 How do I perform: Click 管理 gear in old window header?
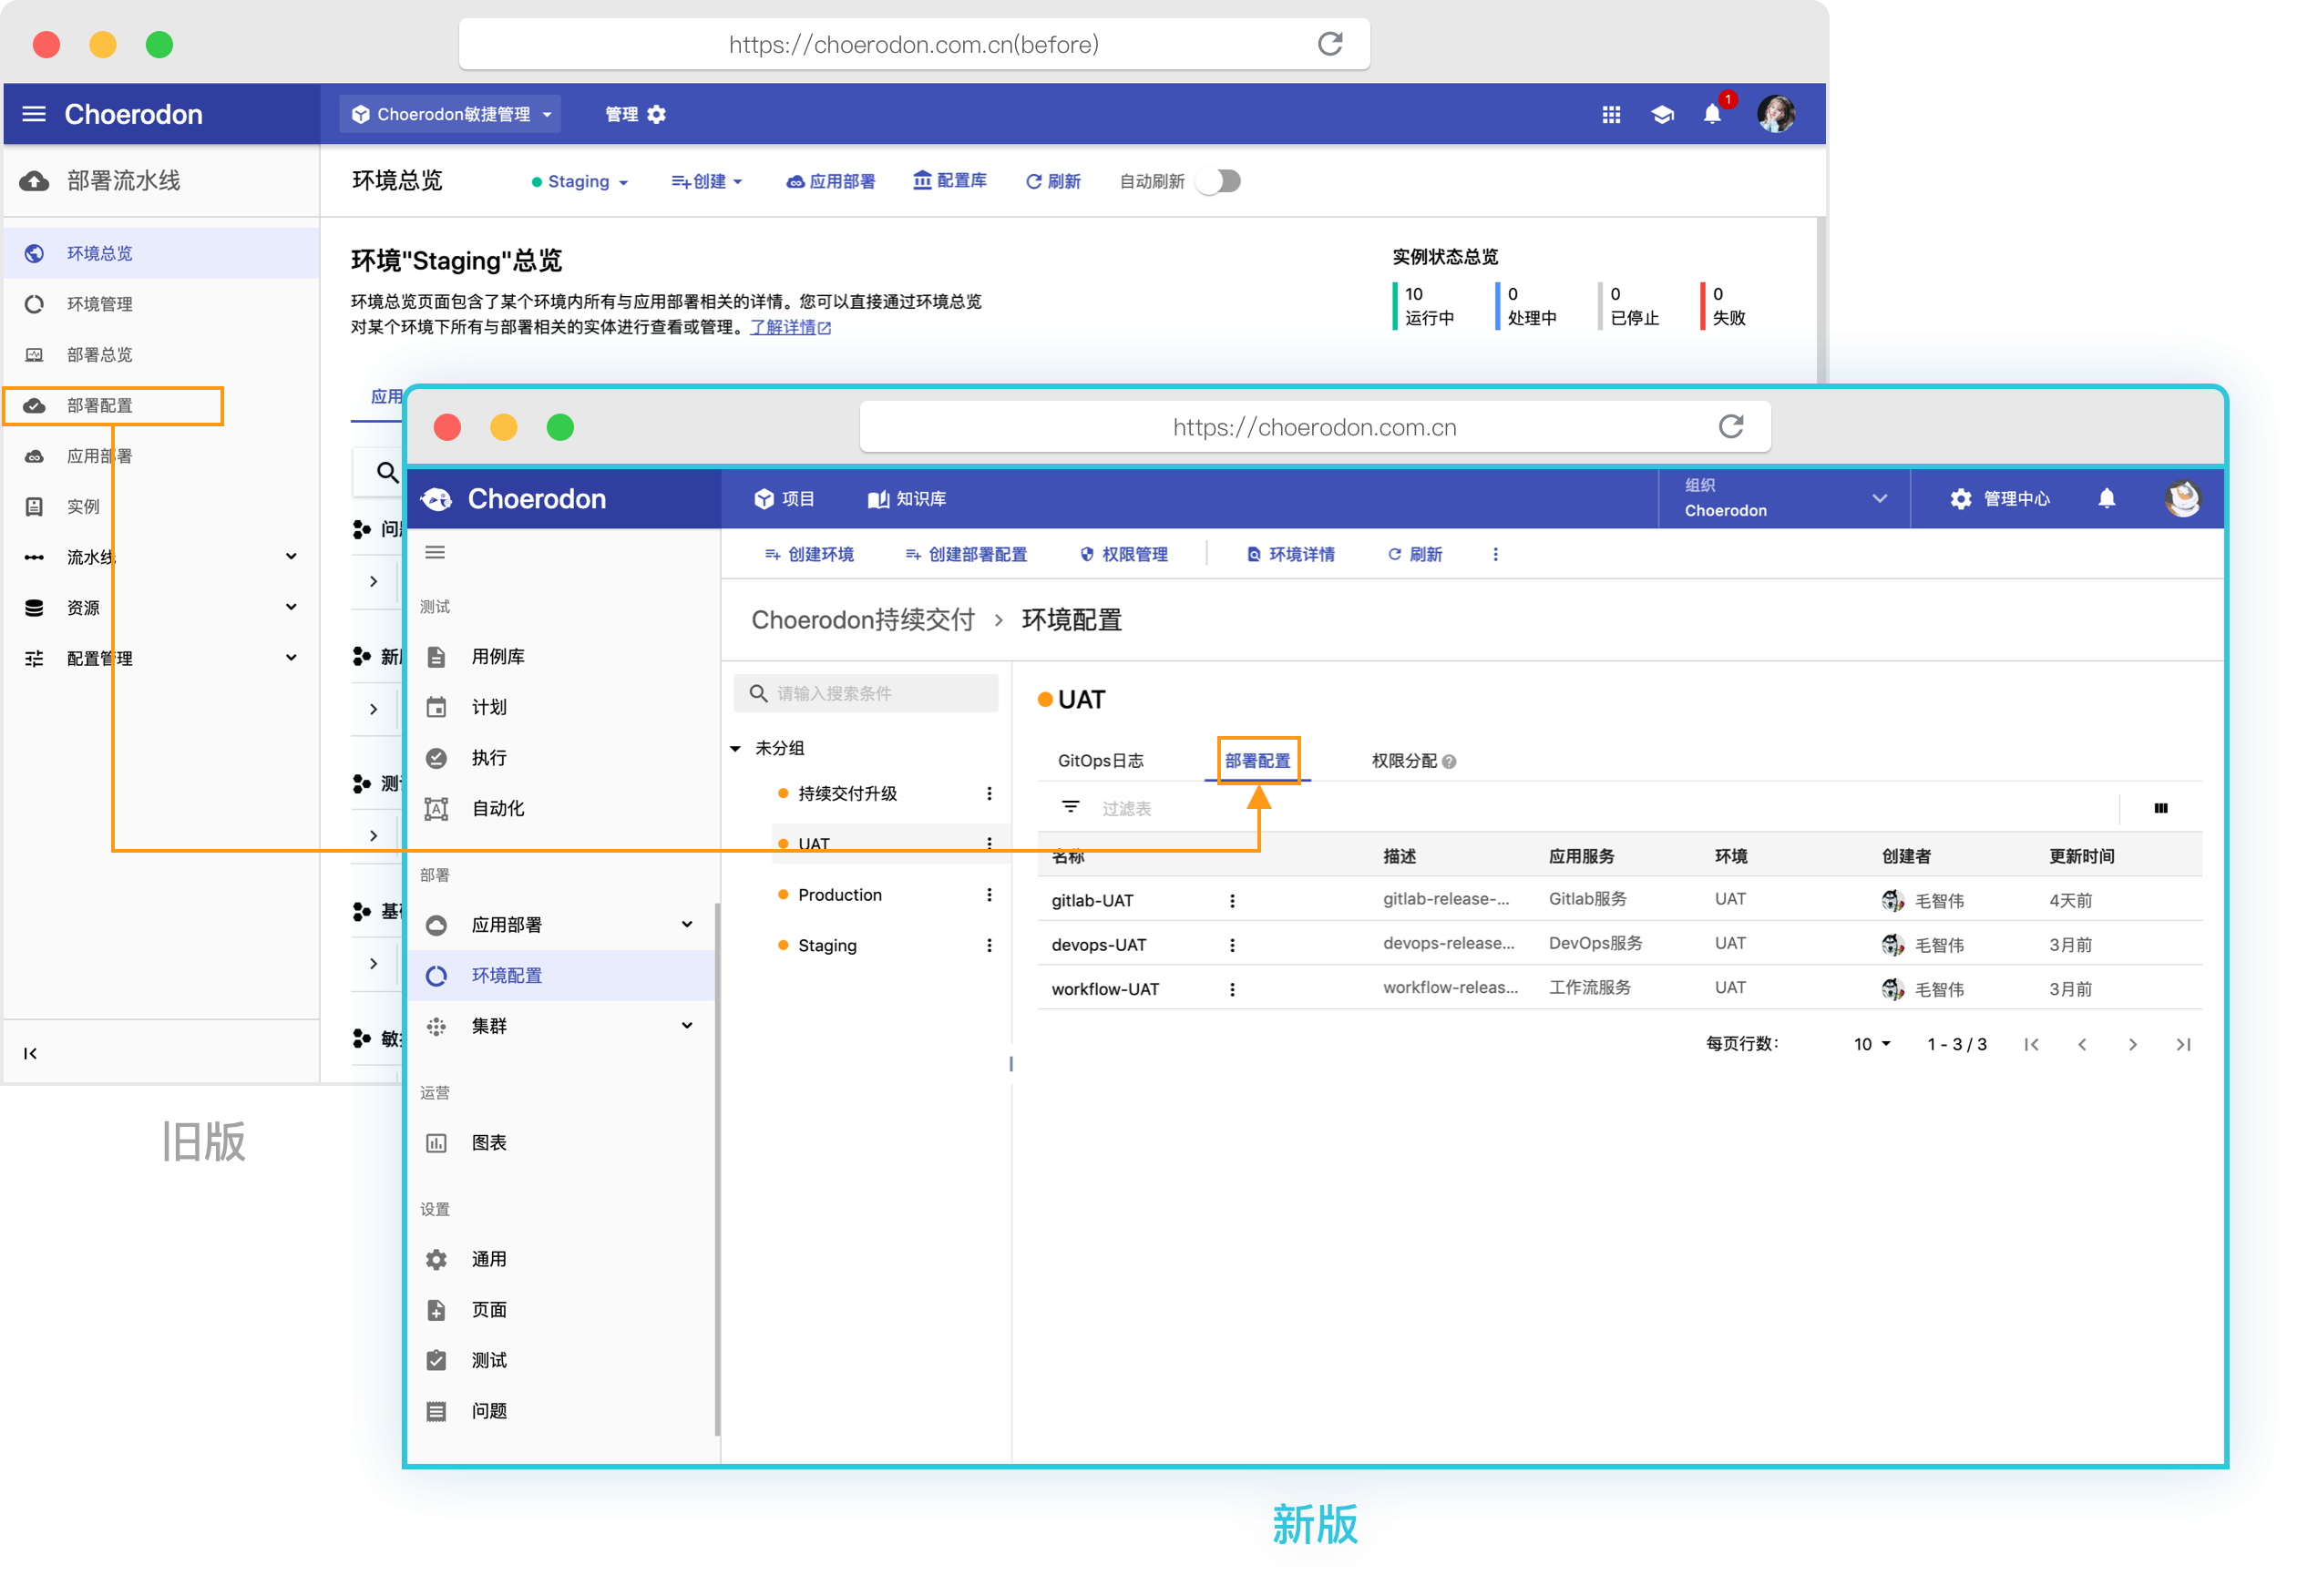point(635,114)
